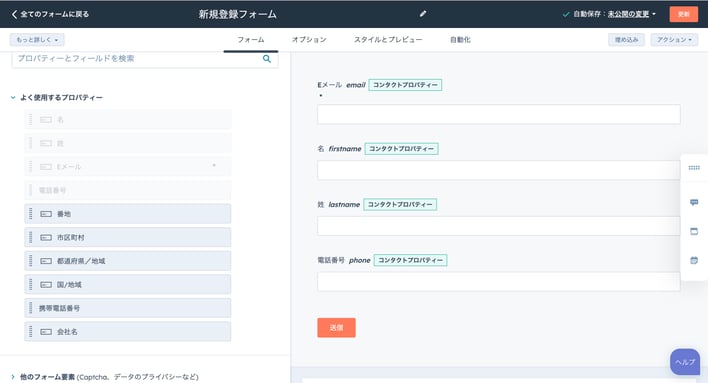
Task: Click the greyed-out 姓 property field icon
Action: (x=46, y=143)
